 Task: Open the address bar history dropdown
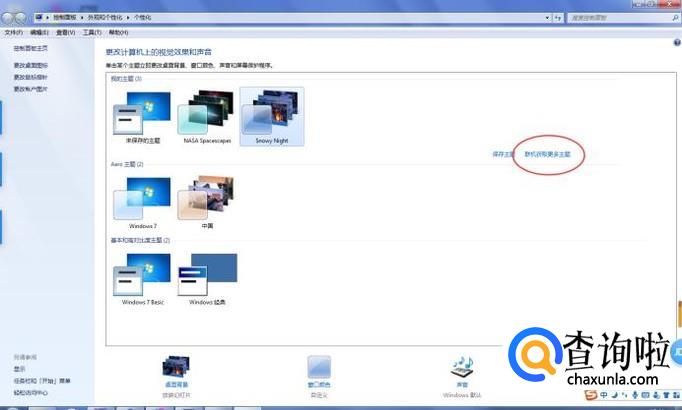pyautogui.click(x=547, y=18)
